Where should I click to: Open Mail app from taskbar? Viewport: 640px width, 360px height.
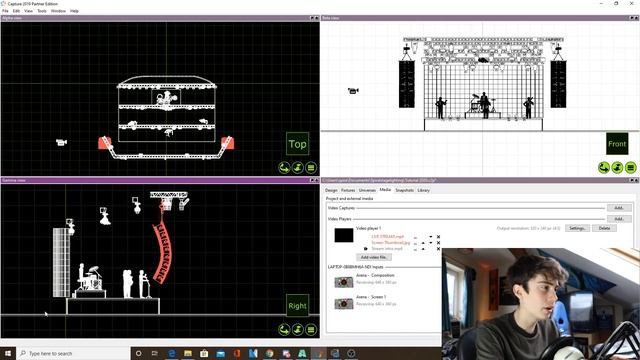(x=220, y=353)
